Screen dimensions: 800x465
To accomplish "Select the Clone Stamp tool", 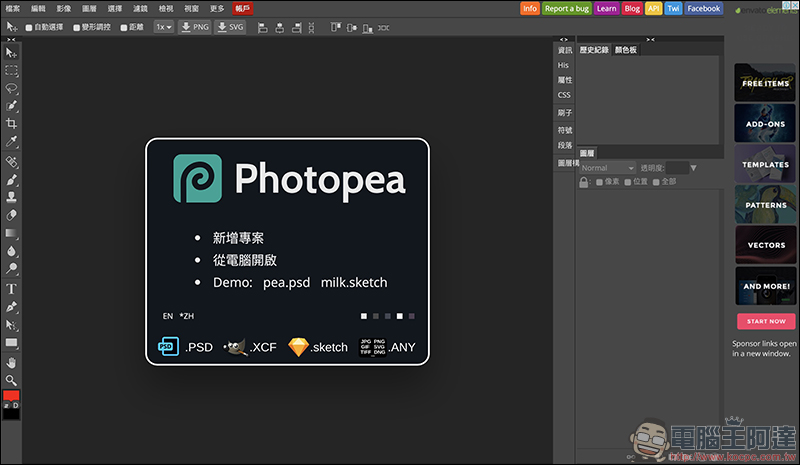I will point(11,197).
